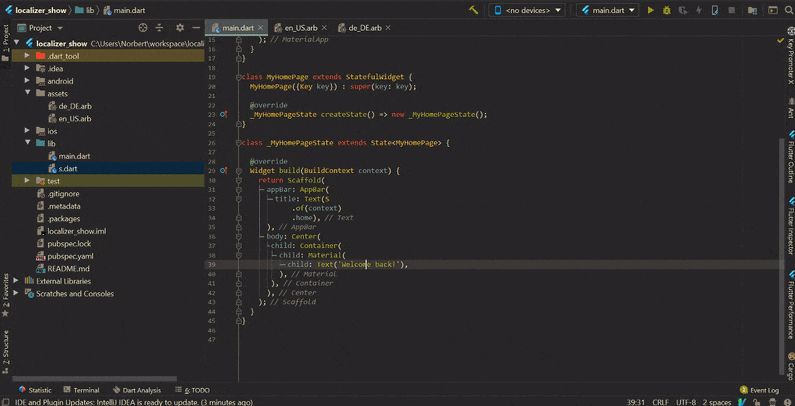
Task: Open the Dart Analysis tool window
Action: 137,390
